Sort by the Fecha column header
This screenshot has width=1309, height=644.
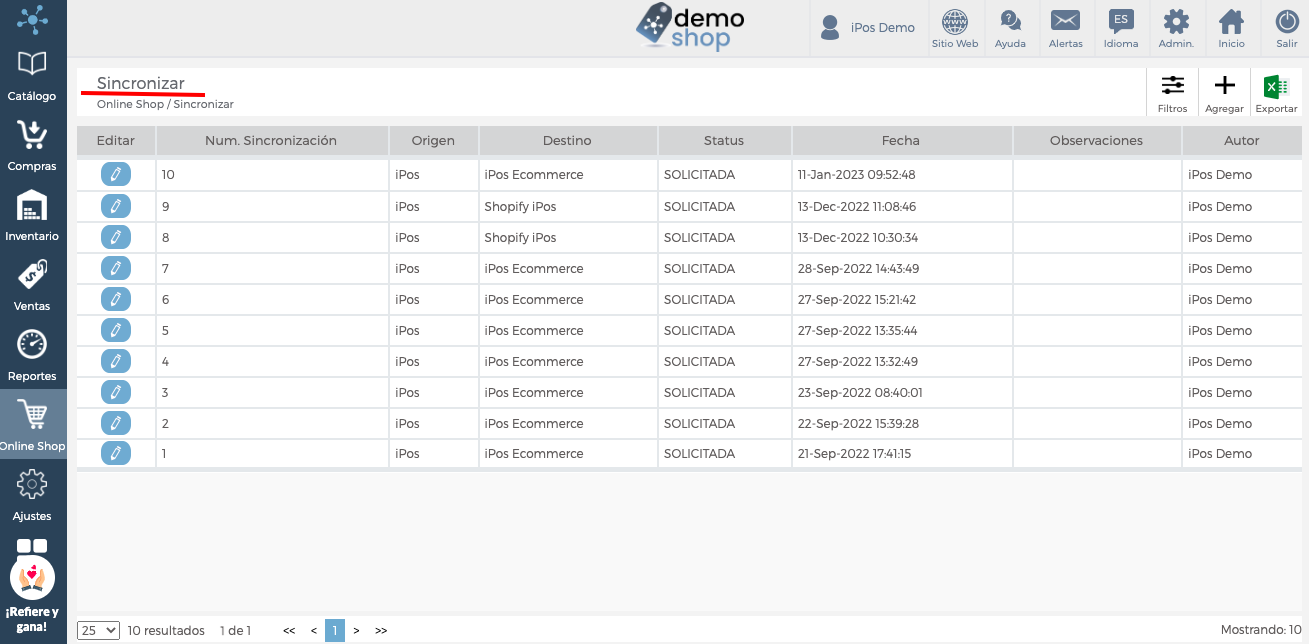901,141
